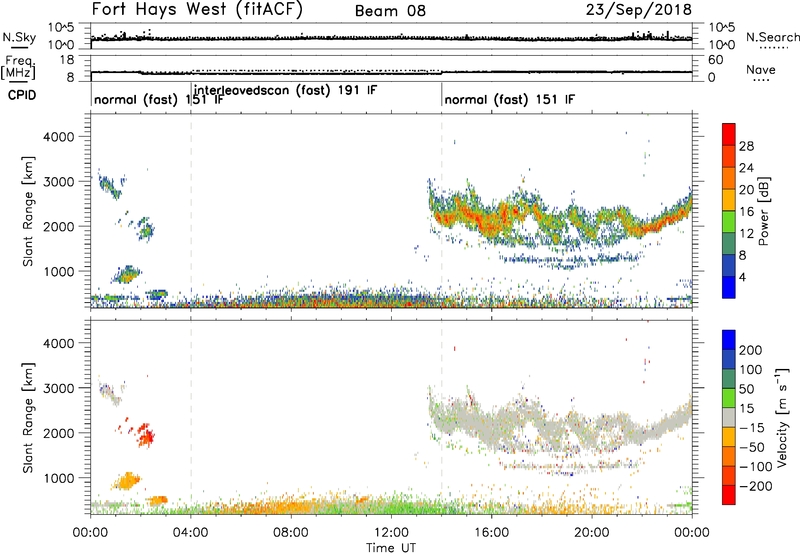Click the gray -15 to 15 Velocity color segment

tap(729, 417)
